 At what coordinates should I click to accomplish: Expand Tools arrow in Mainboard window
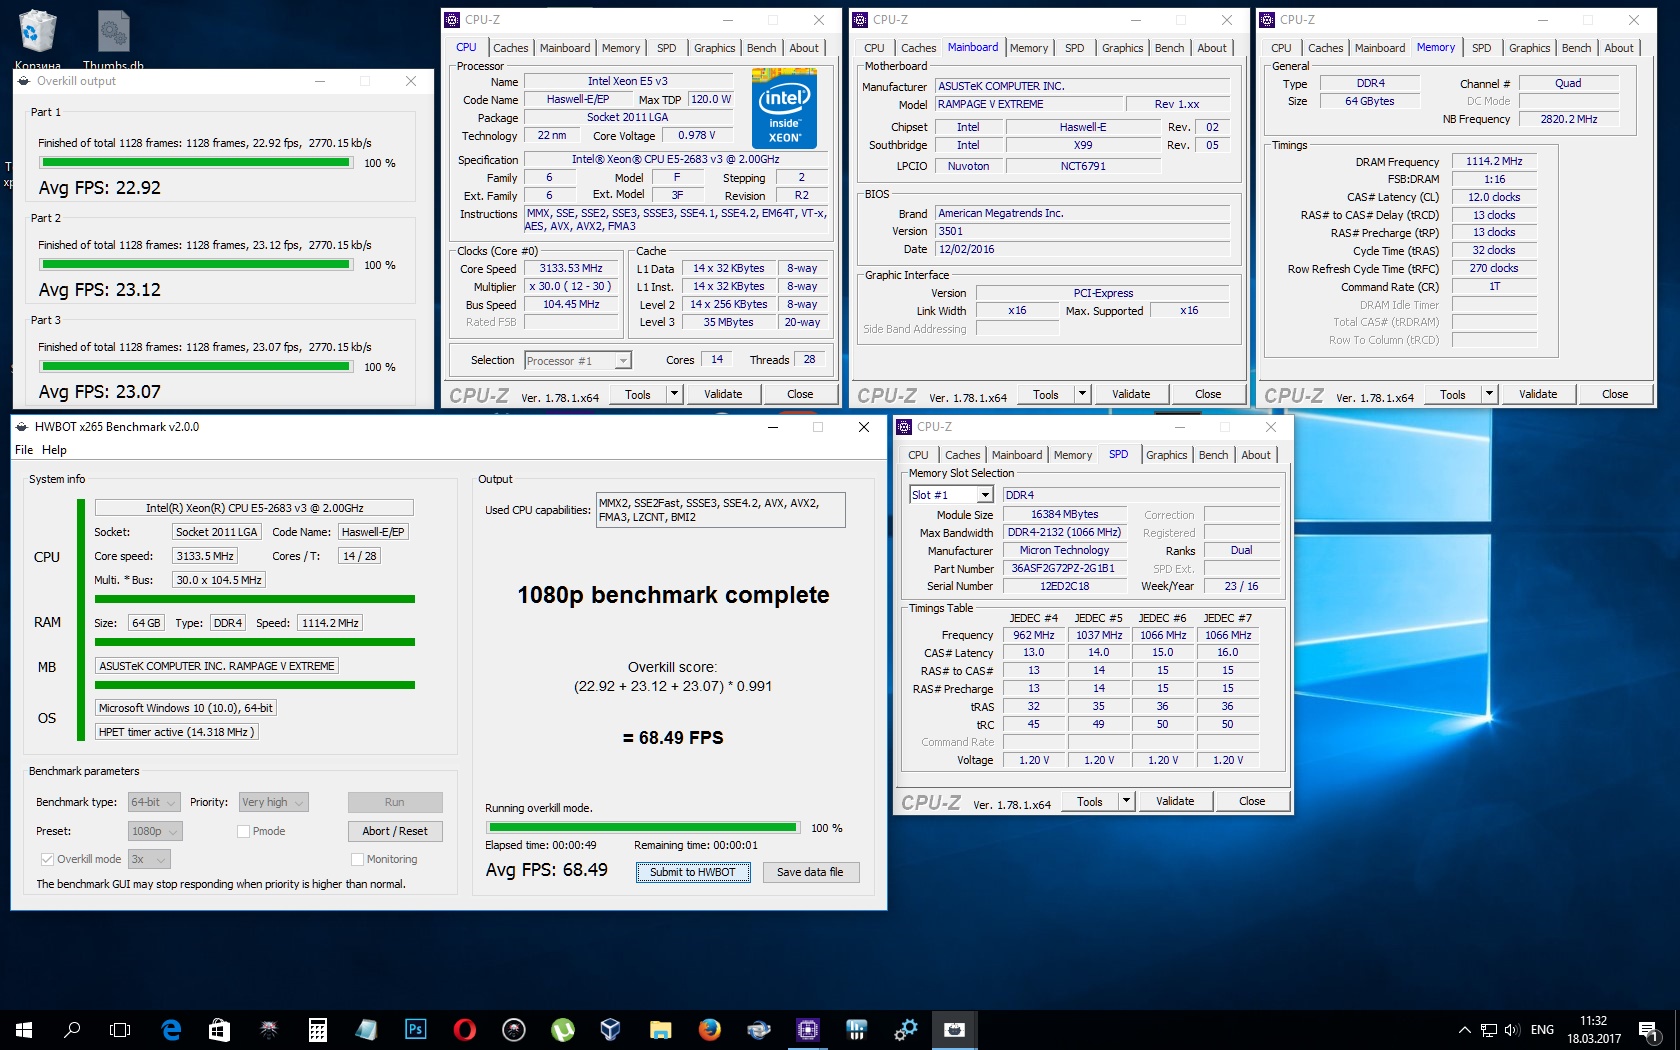pyautogui.click(x=1082, y=394)
